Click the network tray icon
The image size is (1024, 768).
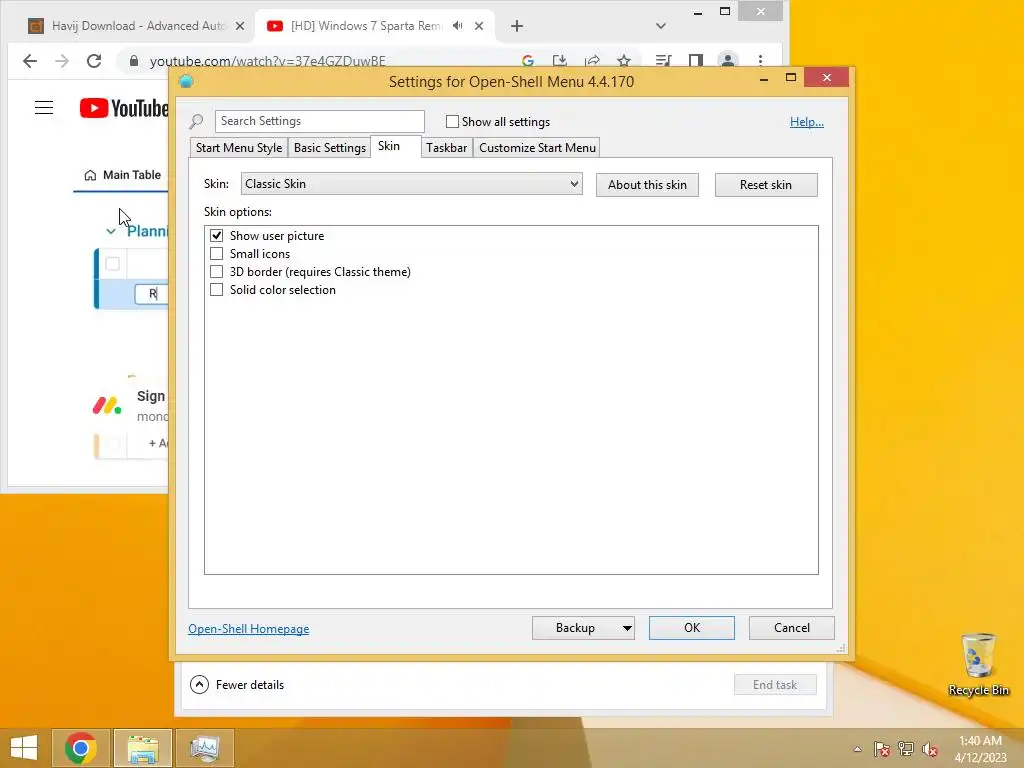[906, 749]
